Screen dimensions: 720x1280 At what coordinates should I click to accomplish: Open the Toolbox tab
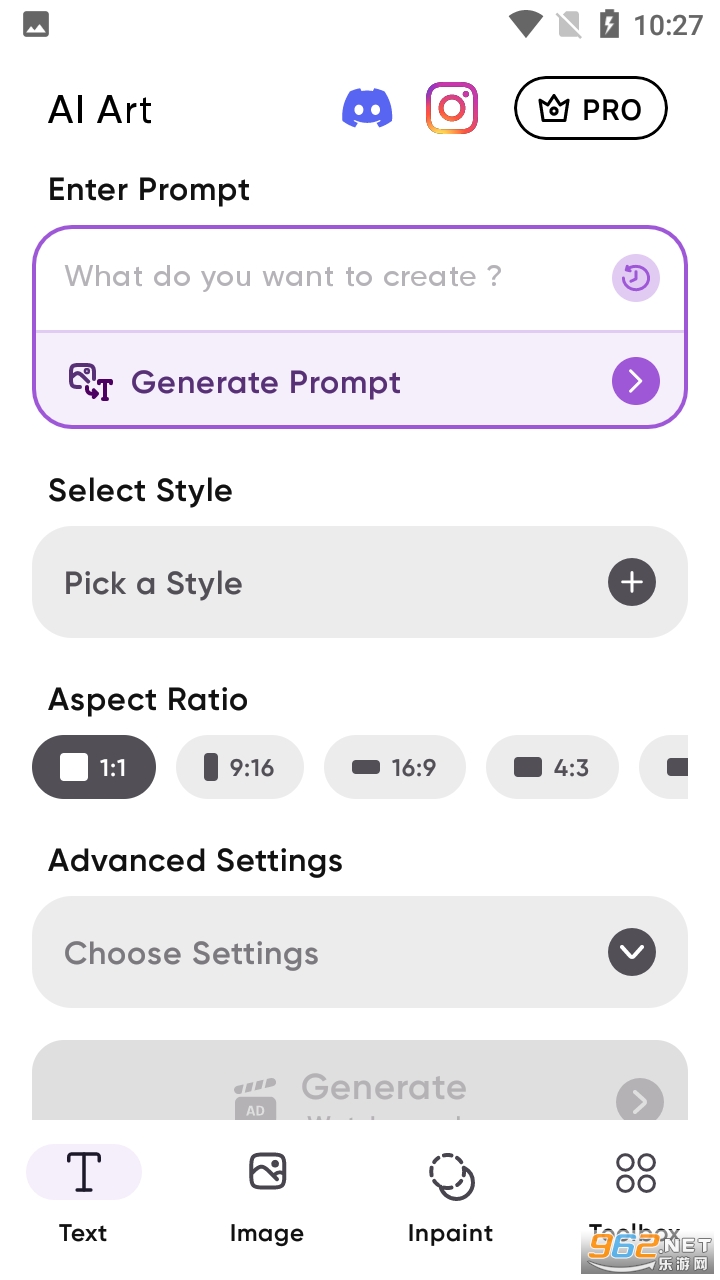pyautogui.click(x=635, y=1190)
